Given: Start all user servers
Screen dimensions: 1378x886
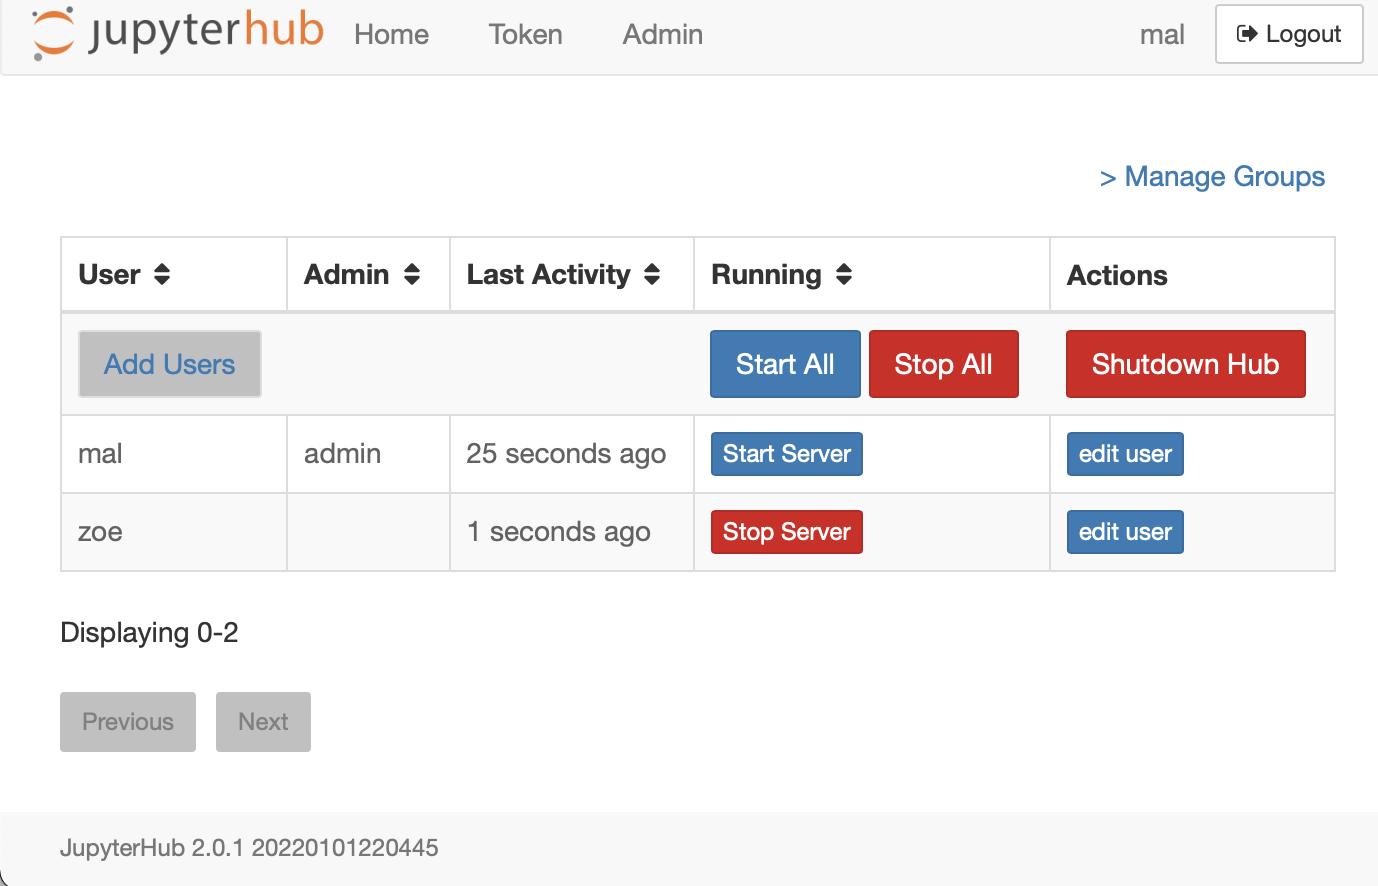Looking at the screenshot, I should [x=785, y=363].
